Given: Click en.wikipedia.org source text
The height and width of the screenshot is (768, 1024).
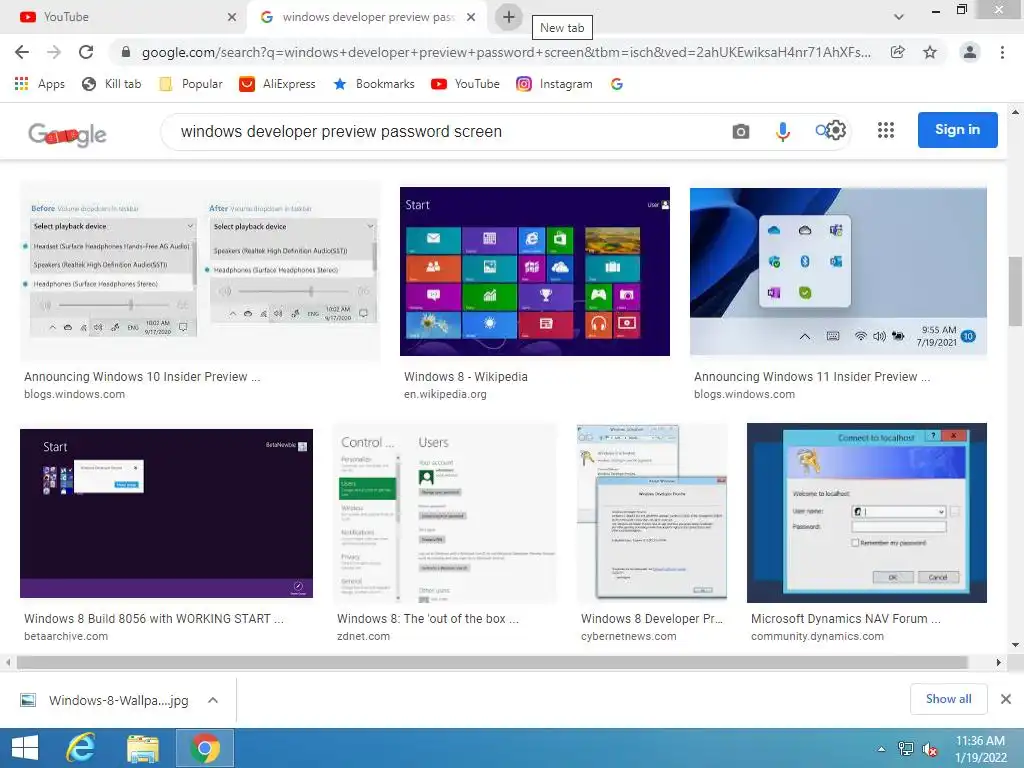Looking at the screenshot, I should click(x=445, y=394).
